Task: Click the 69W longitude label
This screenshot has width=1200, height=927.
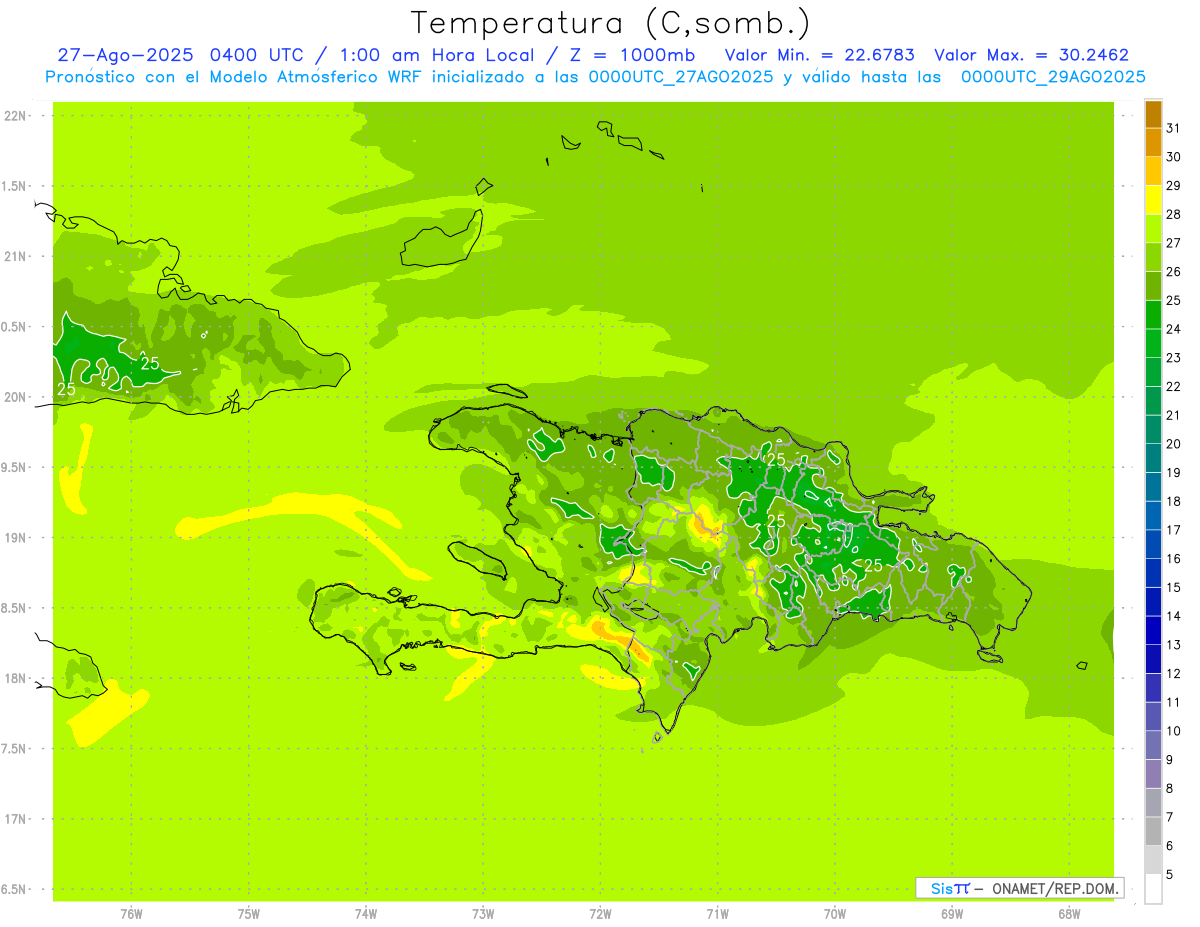Action: (952, 914)
